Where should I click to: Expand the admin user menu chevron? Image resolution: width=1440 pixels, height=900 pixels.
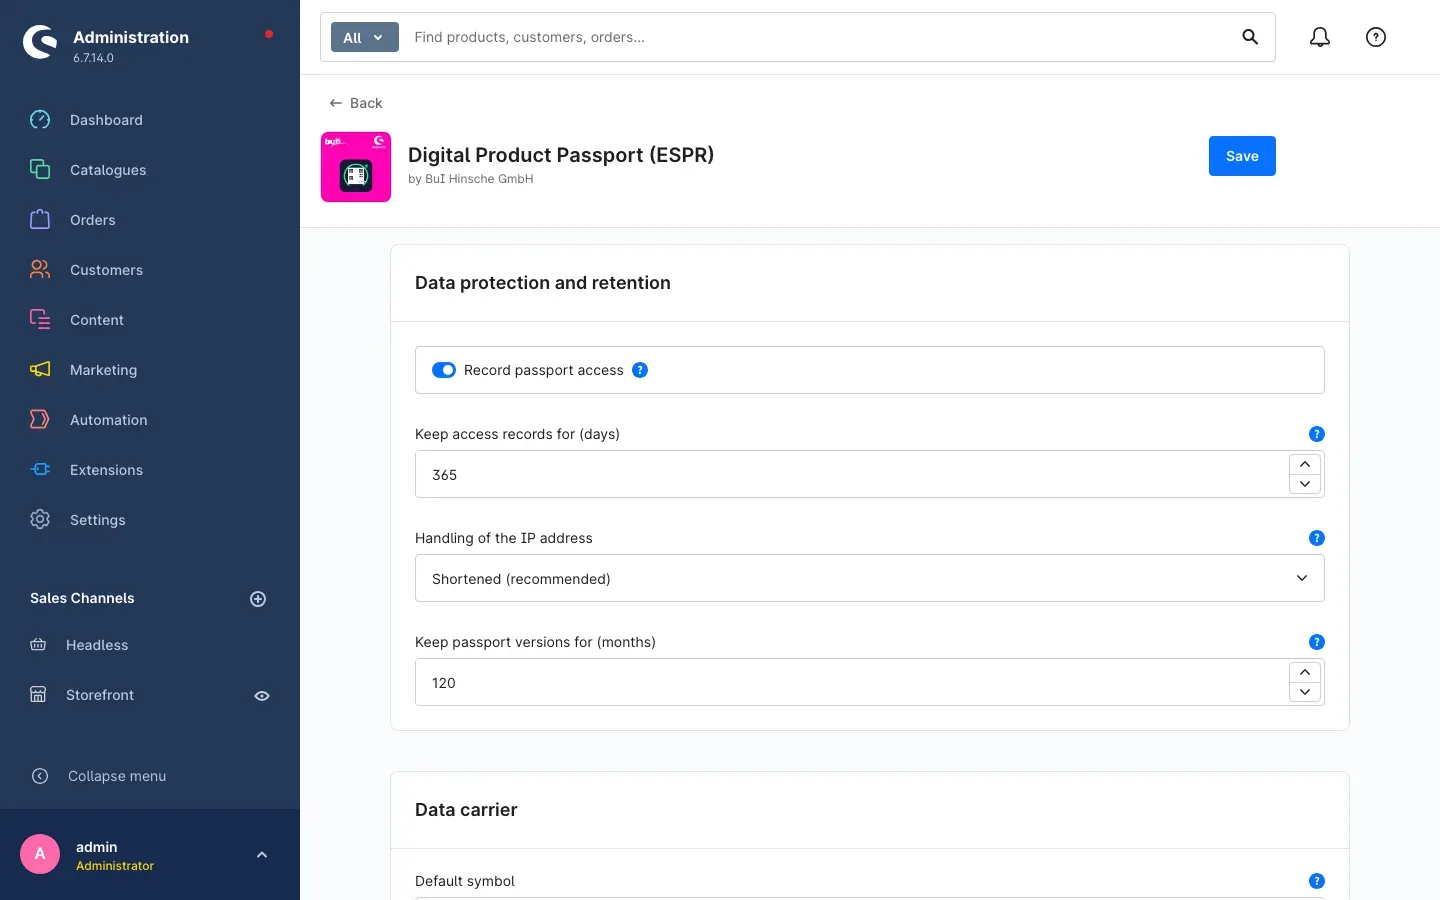[x=262, y=855]
